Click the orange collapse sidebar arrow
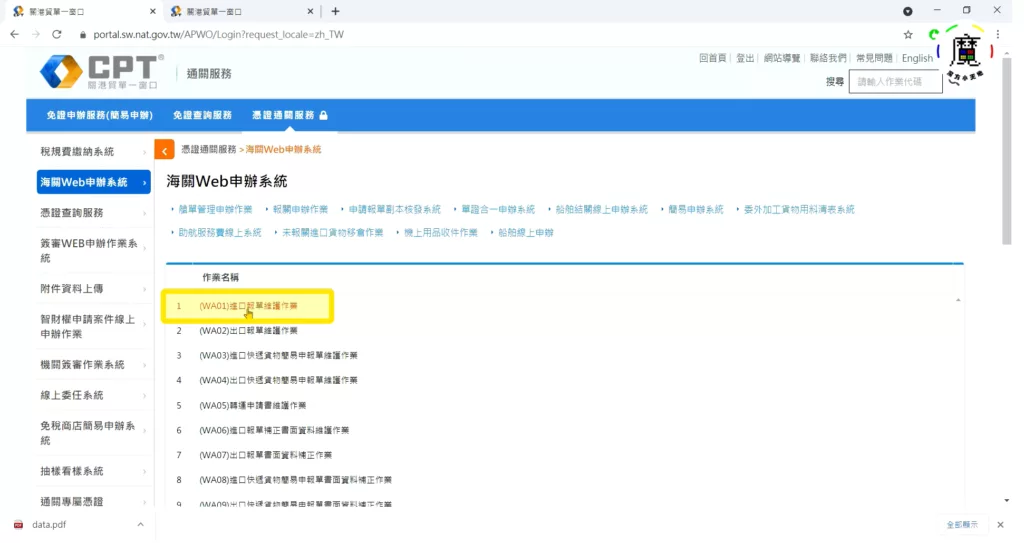Image resolution: width=1024 pixels, height=543 pixels. (x=165, y=150)
